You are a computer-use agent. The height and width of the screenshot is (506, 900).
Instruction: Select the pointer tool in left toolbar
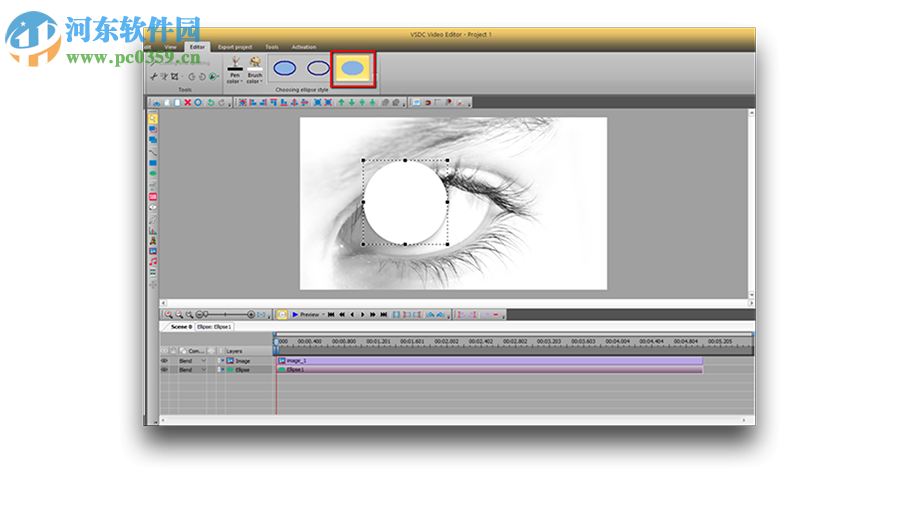click(153, 118)
